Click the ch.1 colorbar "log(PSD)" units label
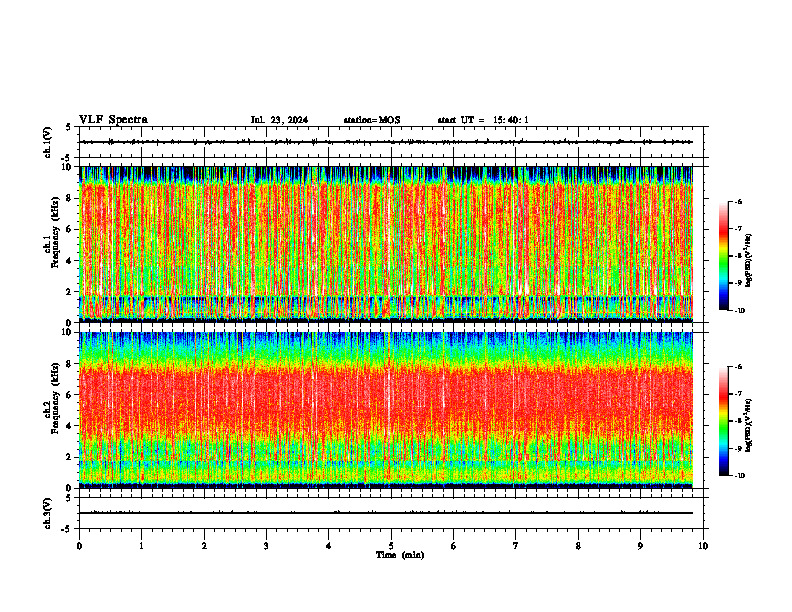 [750, 261]
